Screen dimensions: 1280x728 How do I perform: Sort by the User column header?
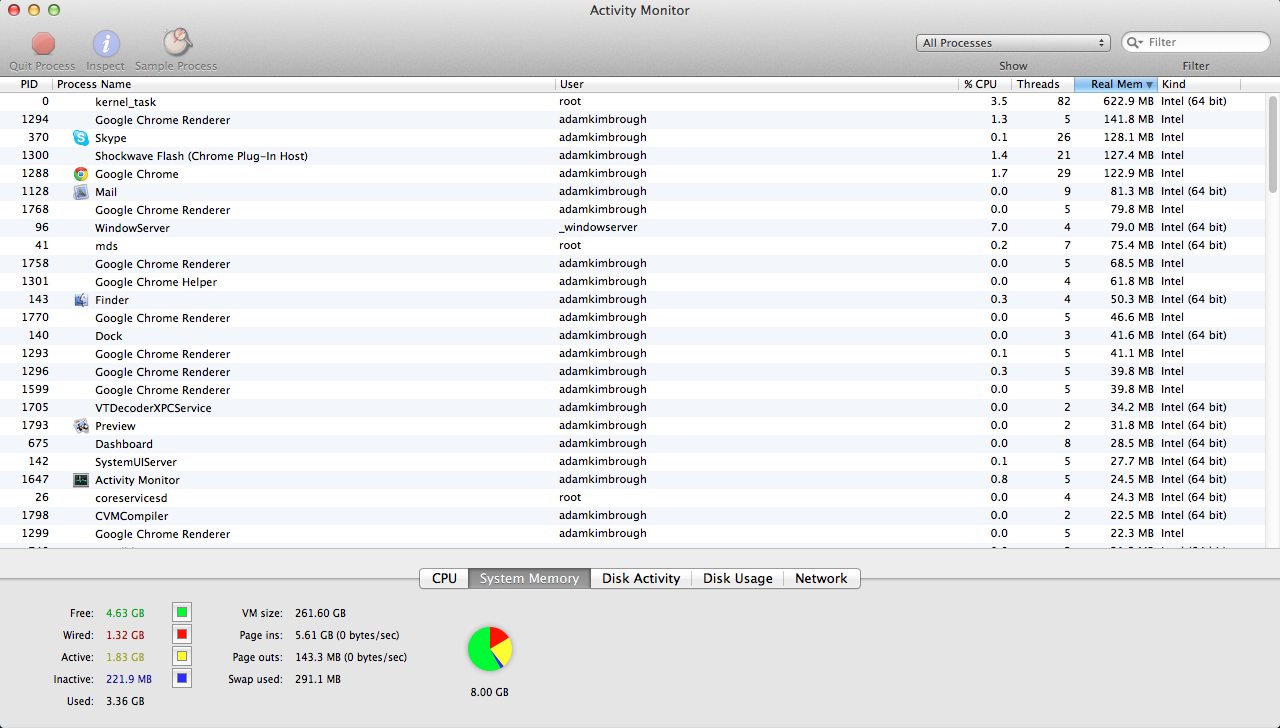[757, 84]
